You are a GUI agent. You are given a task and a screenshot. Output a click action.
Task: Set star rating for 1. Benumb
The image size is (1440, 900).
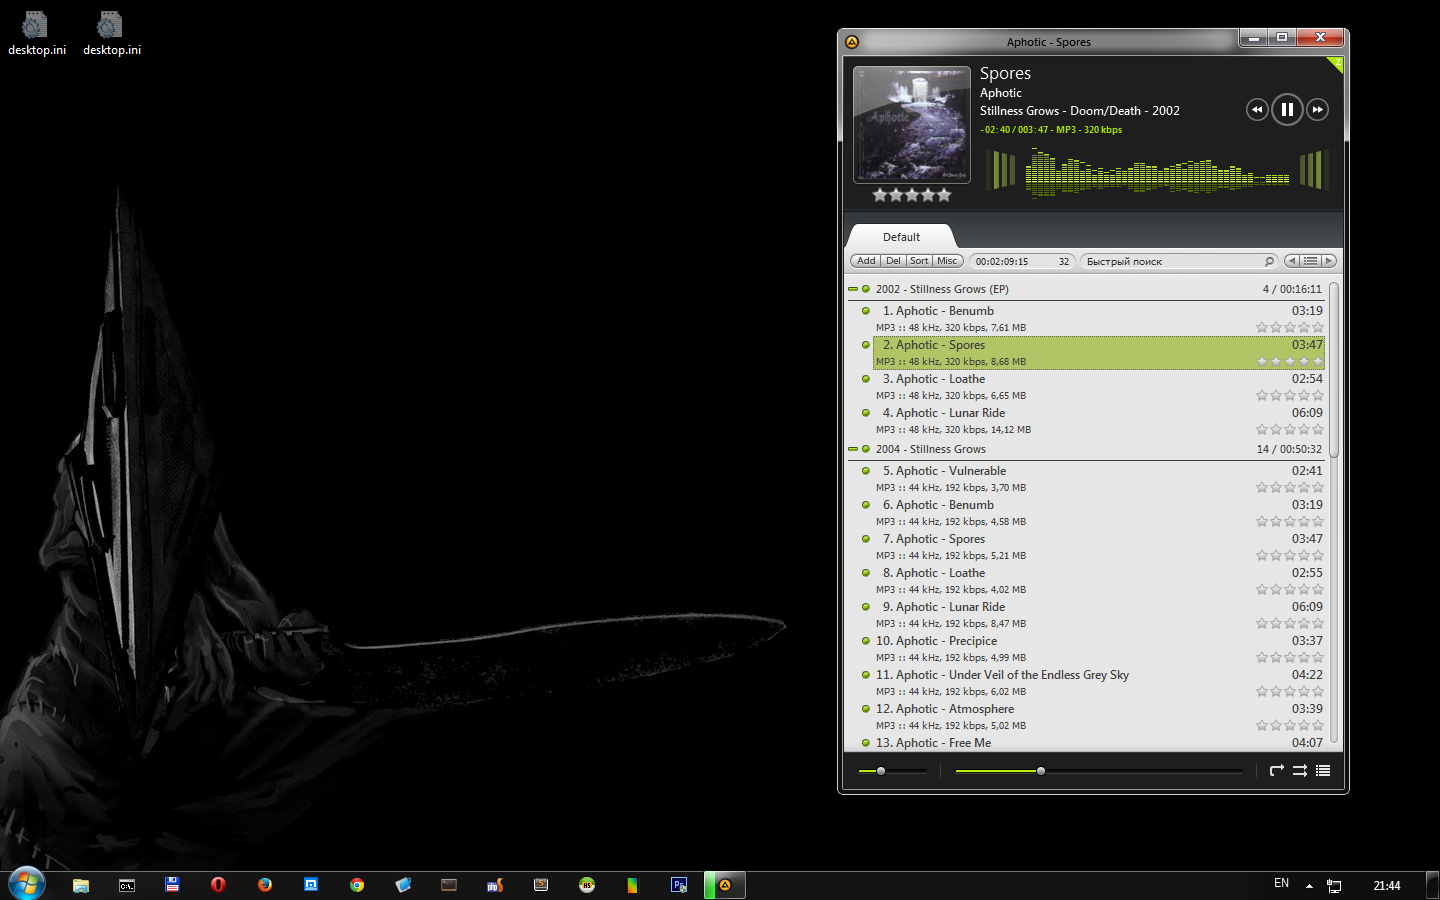(x=1290, y=328)
